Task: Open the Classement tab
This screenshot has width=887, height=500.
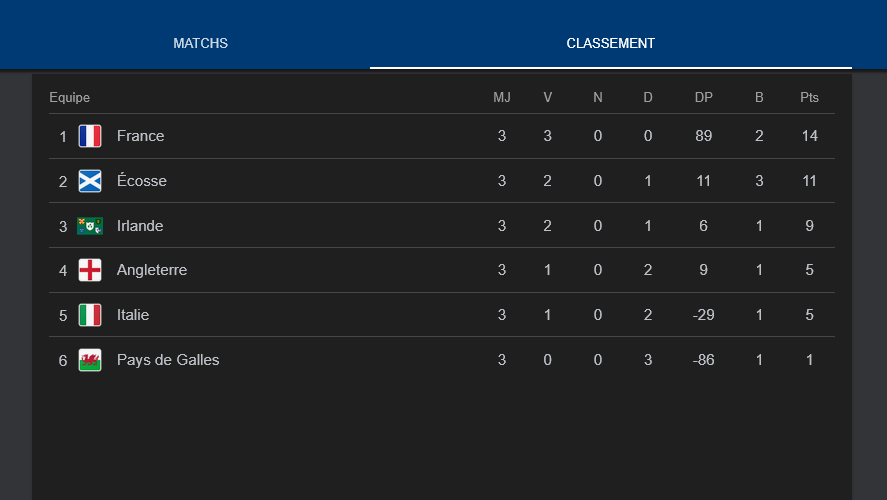Action: click(610, 43)
